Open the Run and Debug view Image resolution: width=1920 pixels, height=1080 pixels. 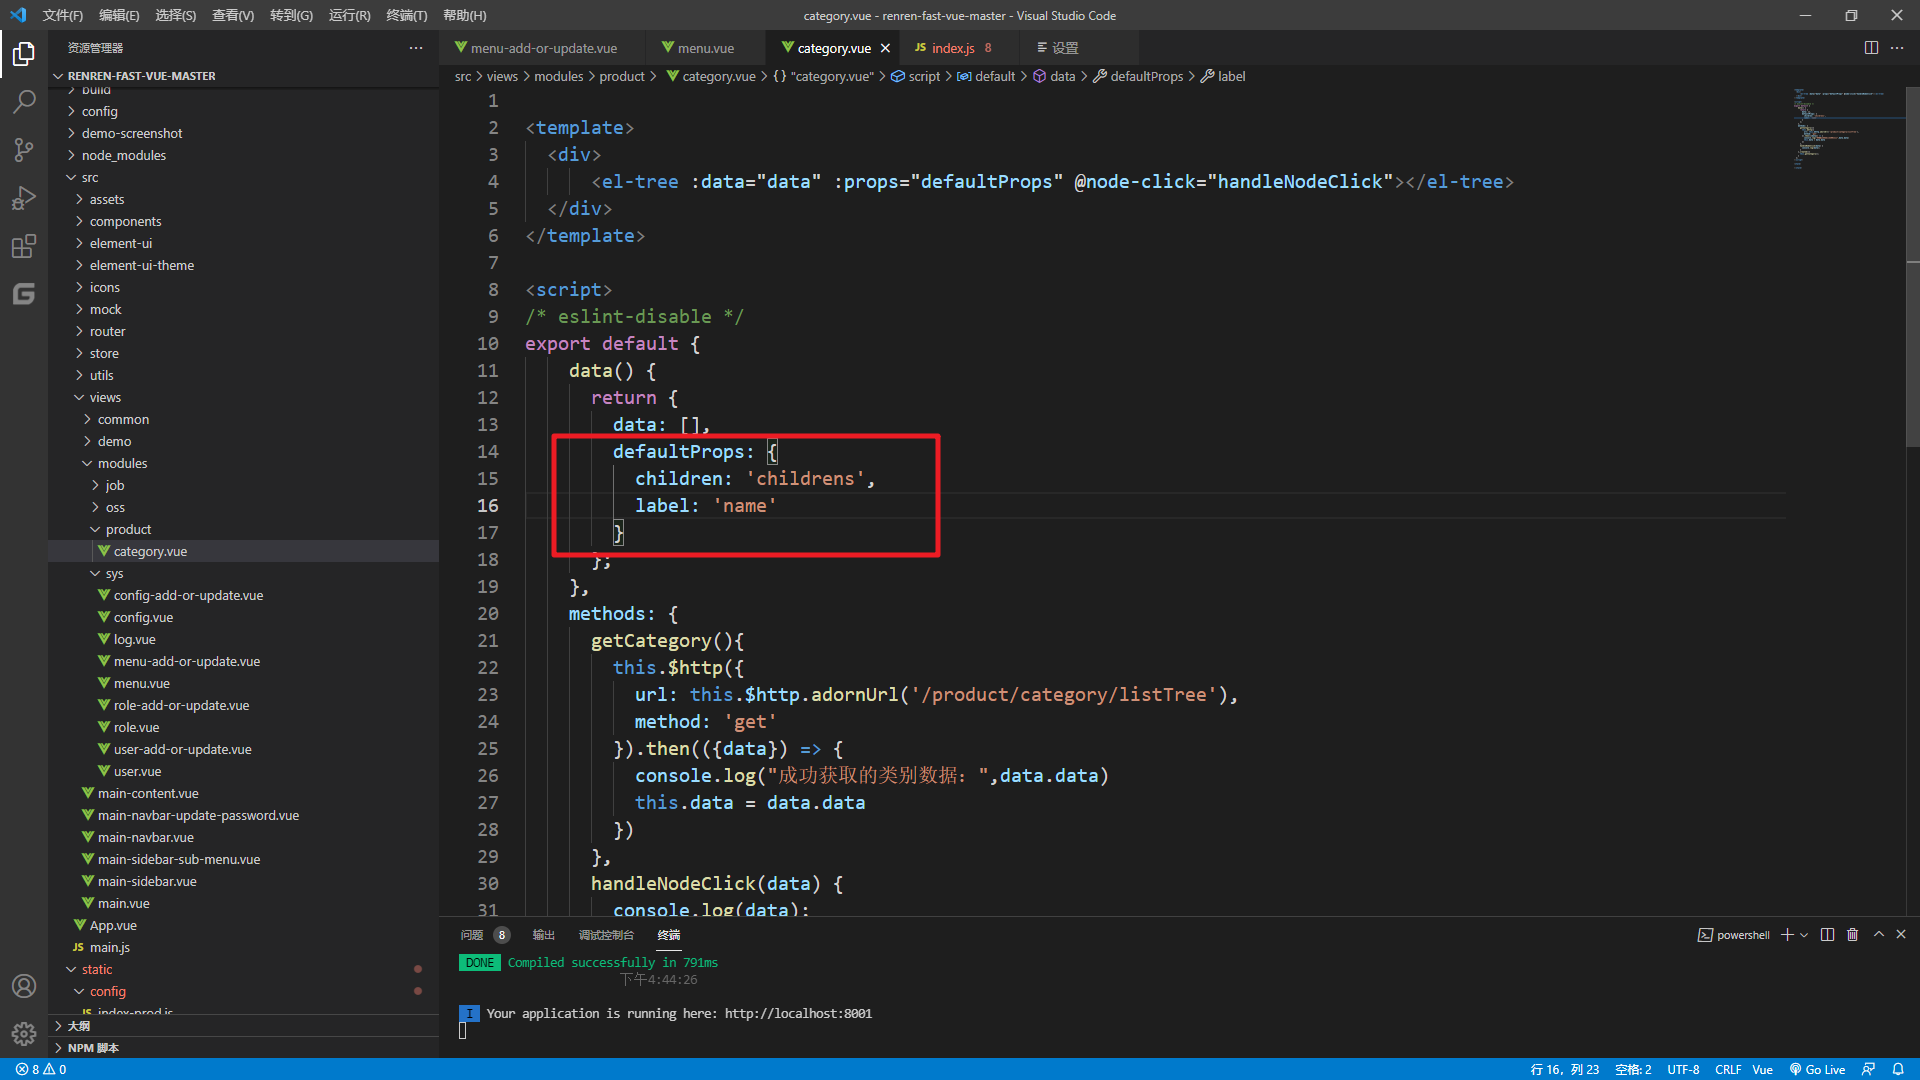24,198
